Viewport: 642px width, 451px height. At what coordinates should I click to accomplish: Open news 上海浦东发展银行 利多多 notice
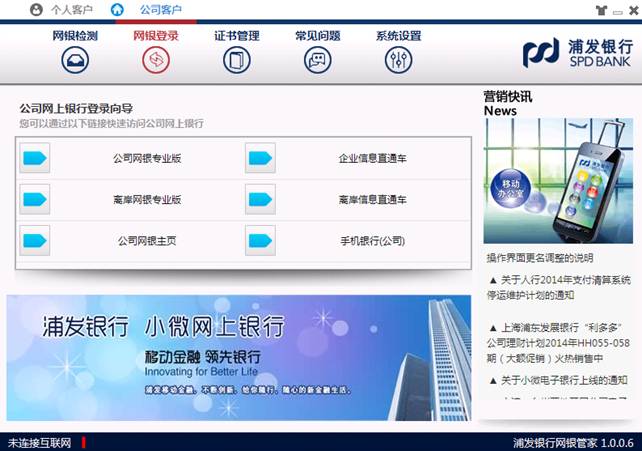[x=559, y=343]
